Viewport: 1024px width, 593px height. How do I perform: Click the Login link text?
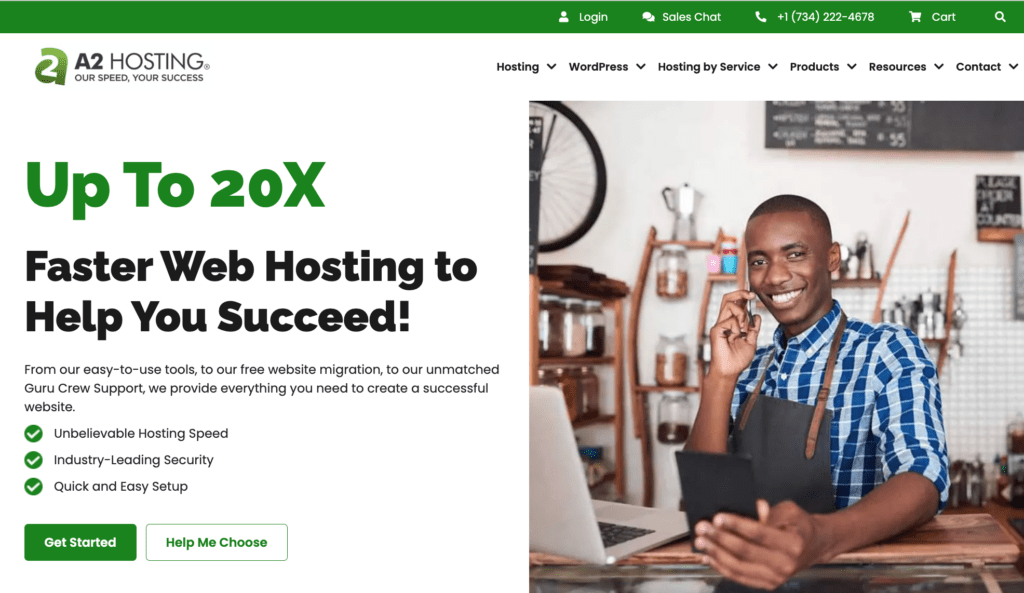click(x=593, y=17)
